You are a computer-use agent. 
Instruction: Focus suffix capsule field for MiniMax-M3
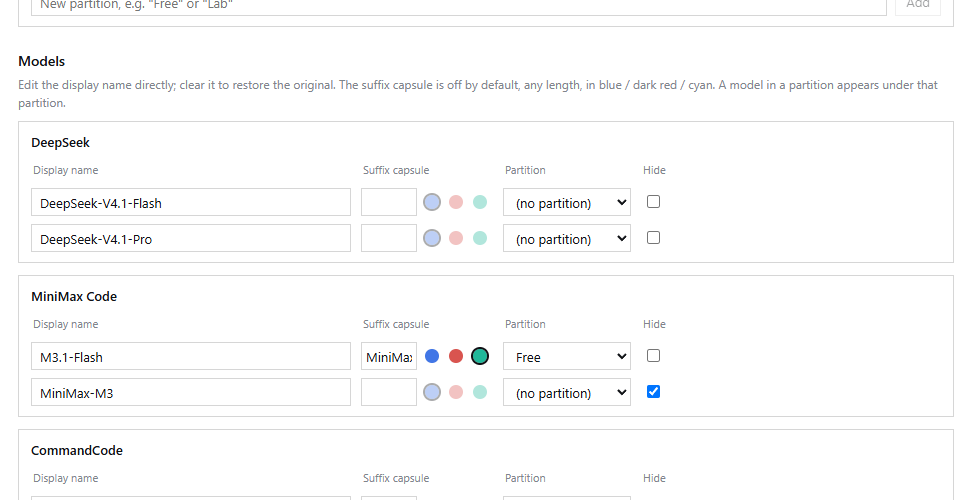[x=389, y=392]
